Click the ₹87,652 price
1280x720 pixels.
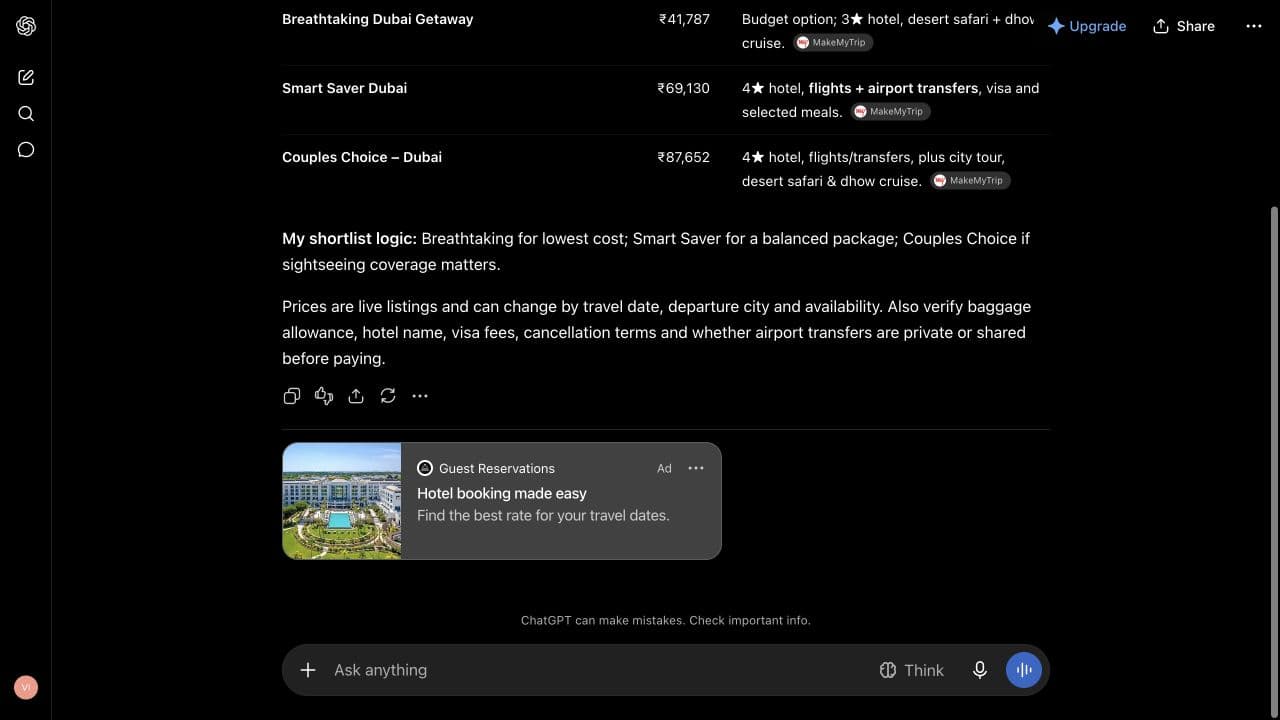click(x=684, y=157)
